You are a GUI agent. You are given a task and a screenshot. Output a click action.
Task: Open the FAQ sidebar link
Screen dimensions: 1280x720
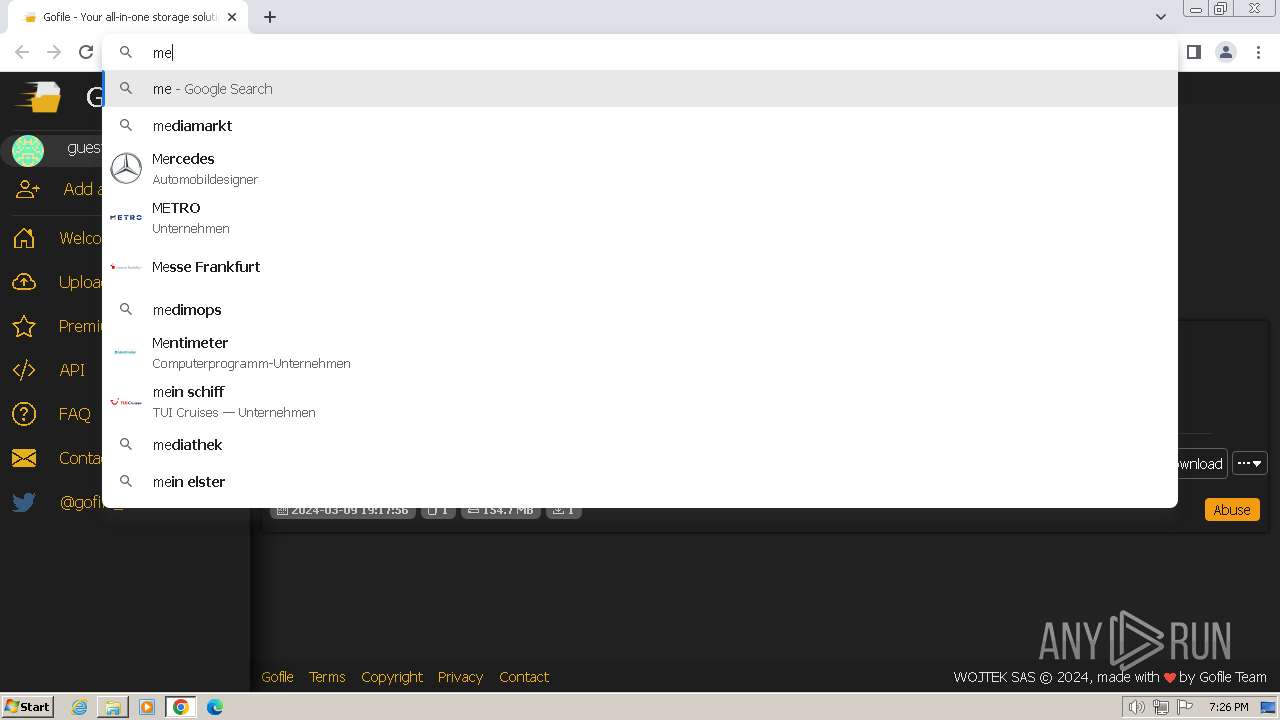click(x=75, y=414)
